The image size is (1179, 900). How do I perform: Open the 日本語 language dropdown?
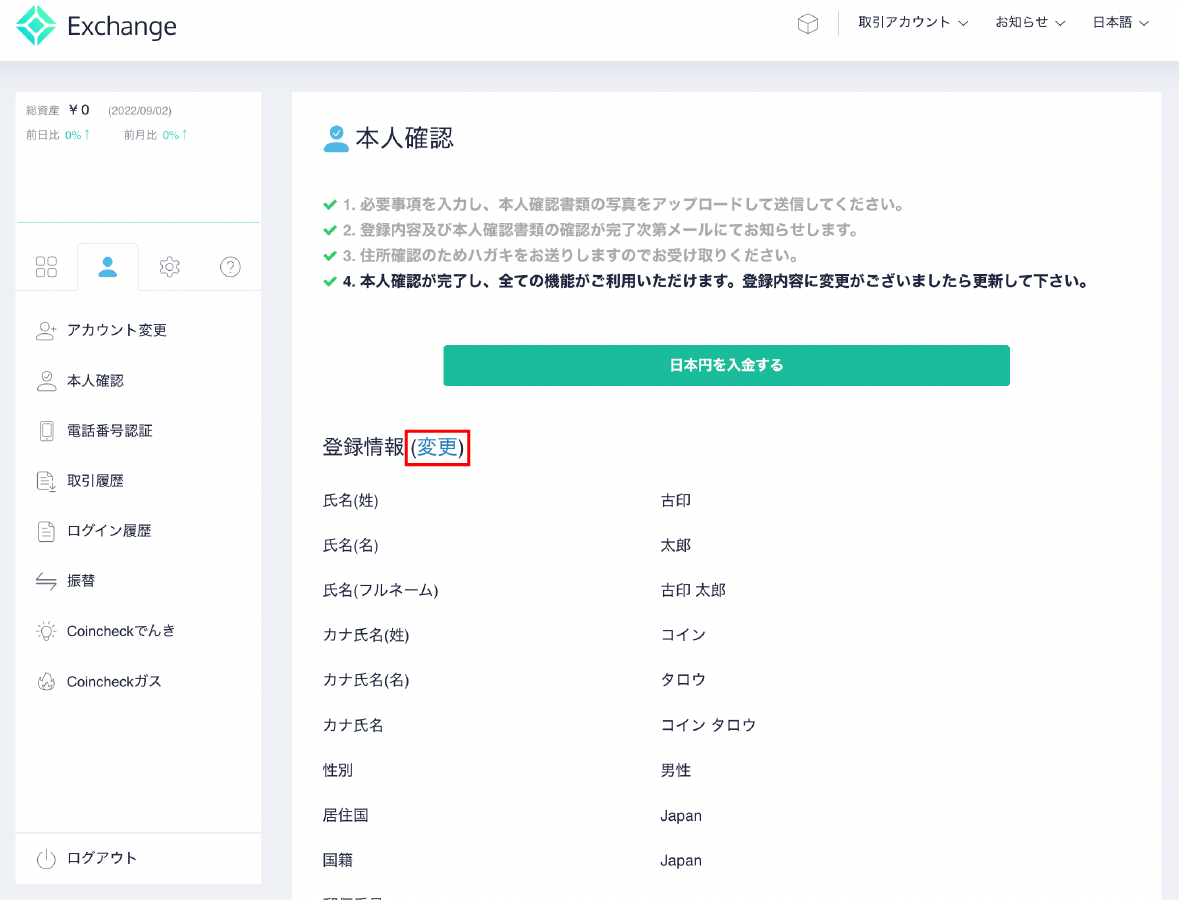coord(1120,23)
